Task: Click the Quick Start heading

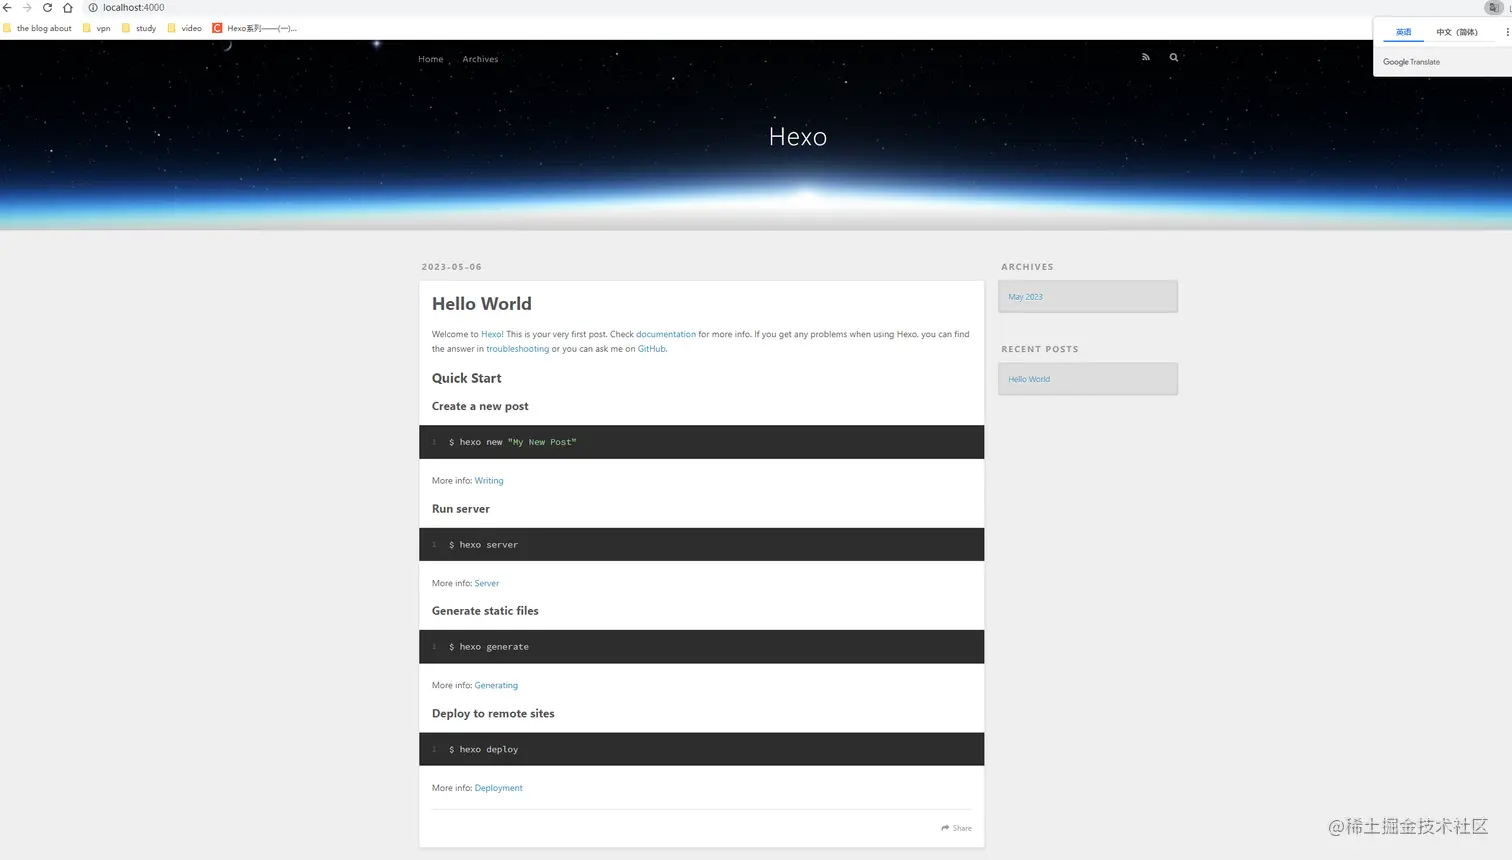Action: click(x=467, y=378)
